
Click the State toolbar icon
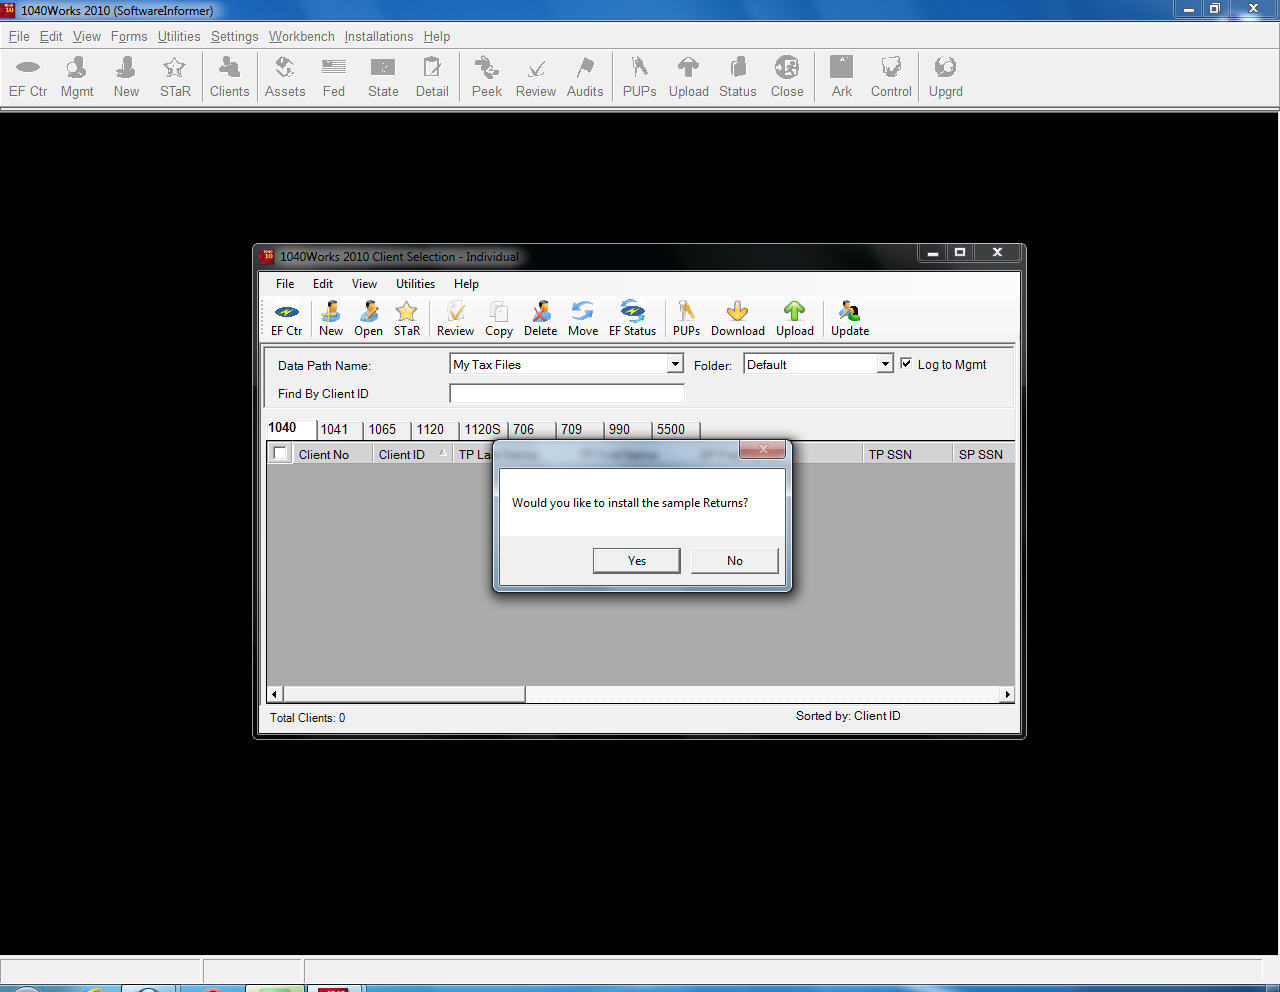point(383,77)
